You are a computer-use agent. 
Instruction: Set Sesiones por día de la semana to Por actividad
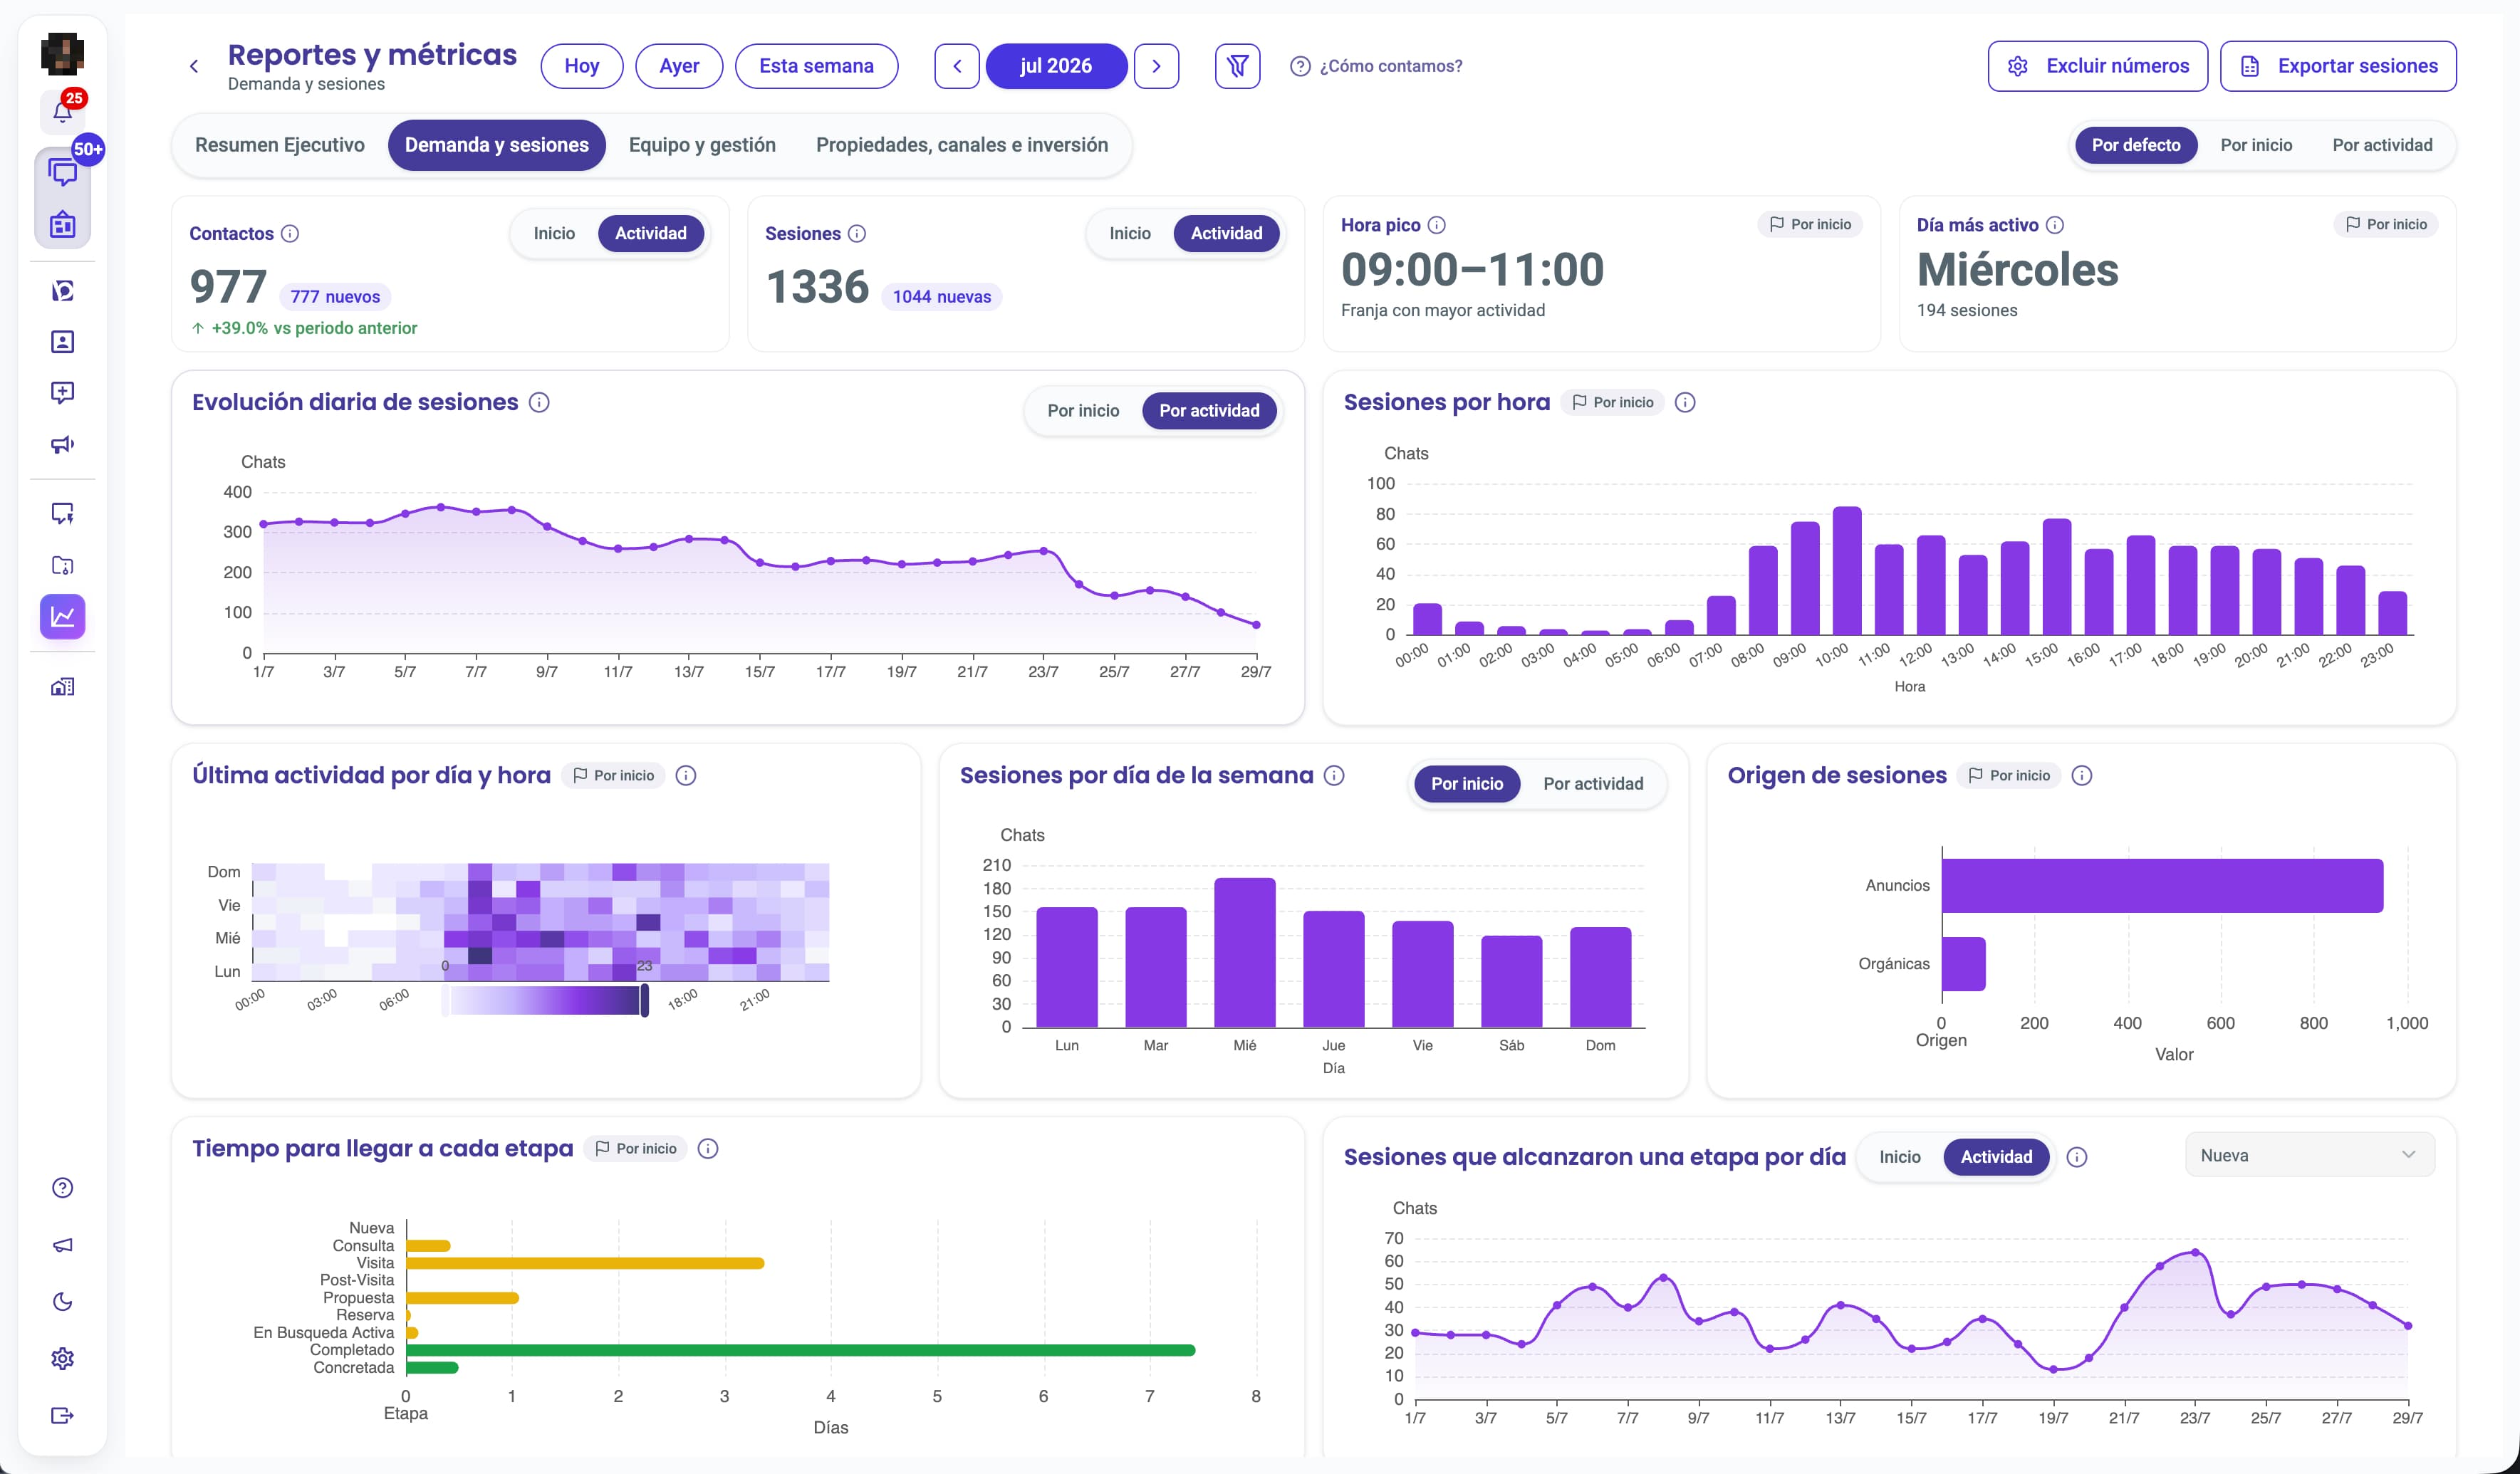1593,784
